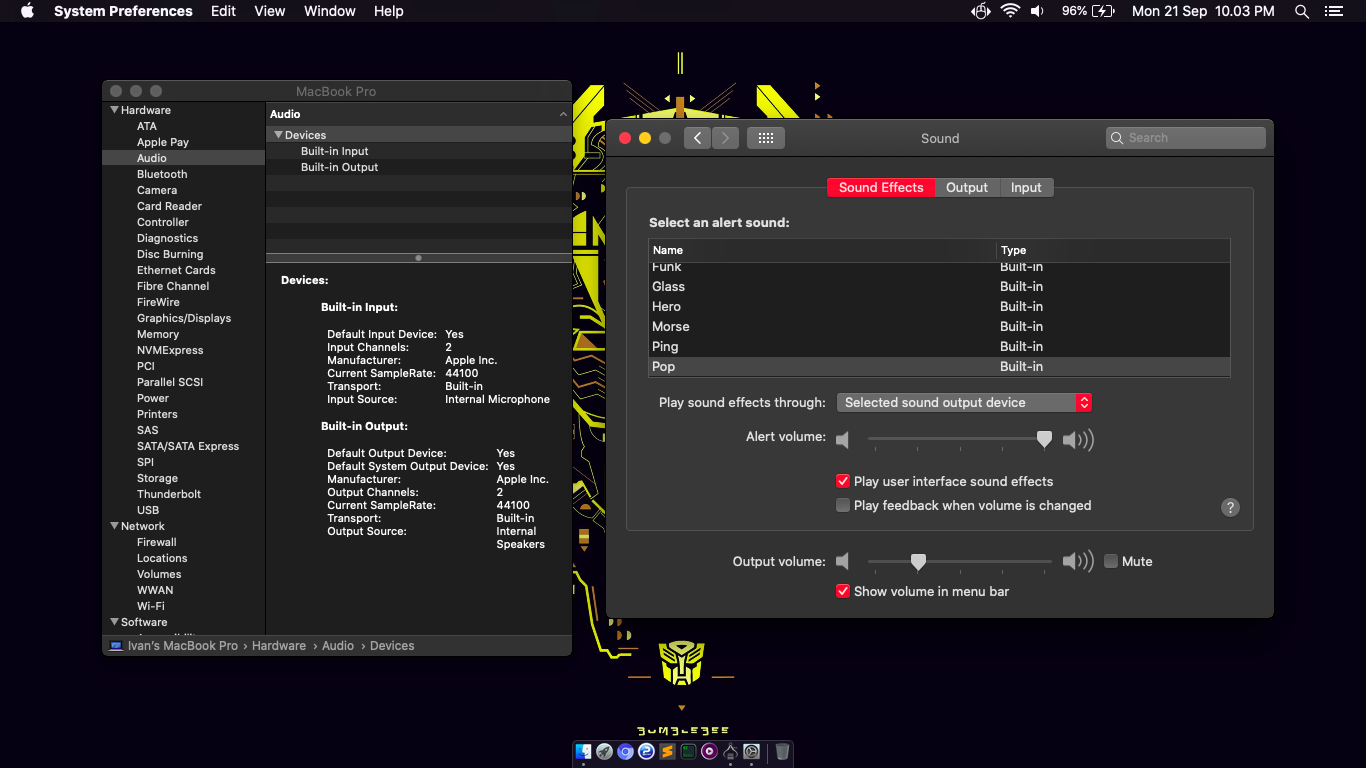Select the Hero alert sound

(x=939, y=306)
